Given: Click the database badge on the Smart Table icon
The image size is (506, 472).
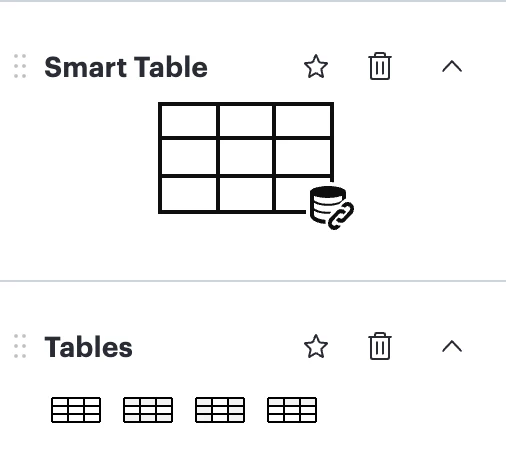Looking at the screenshot, I should tap(332, 207).
